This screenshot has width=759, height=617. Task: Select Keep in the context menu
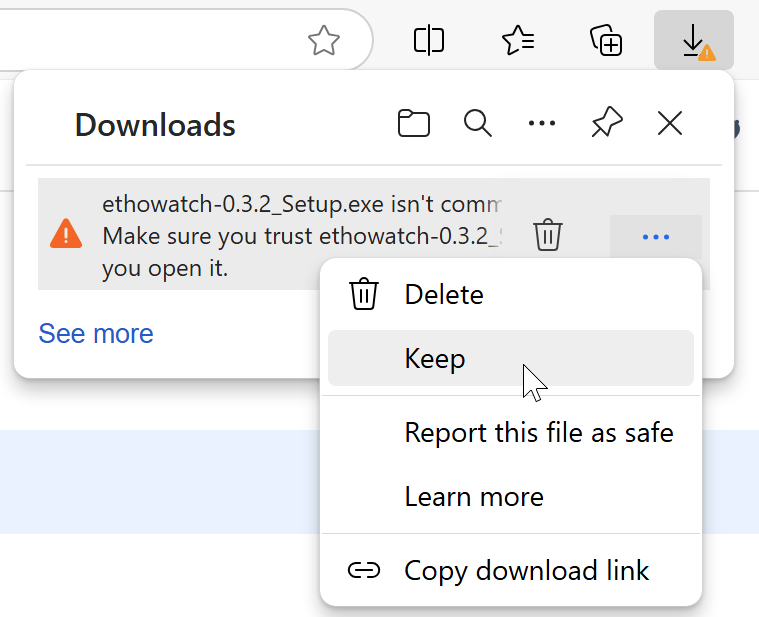point(435,358)
